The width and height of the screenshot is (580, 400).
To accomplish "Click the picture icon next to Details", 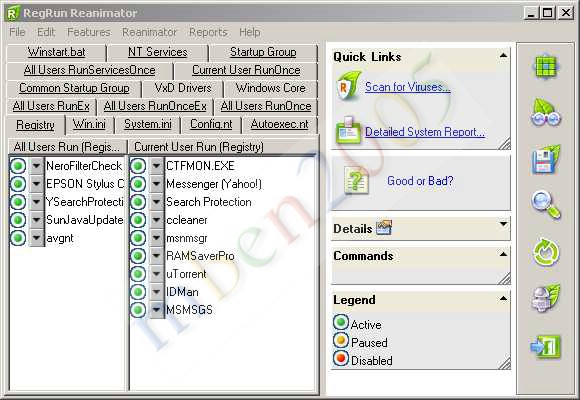I will tap(384, 228).
